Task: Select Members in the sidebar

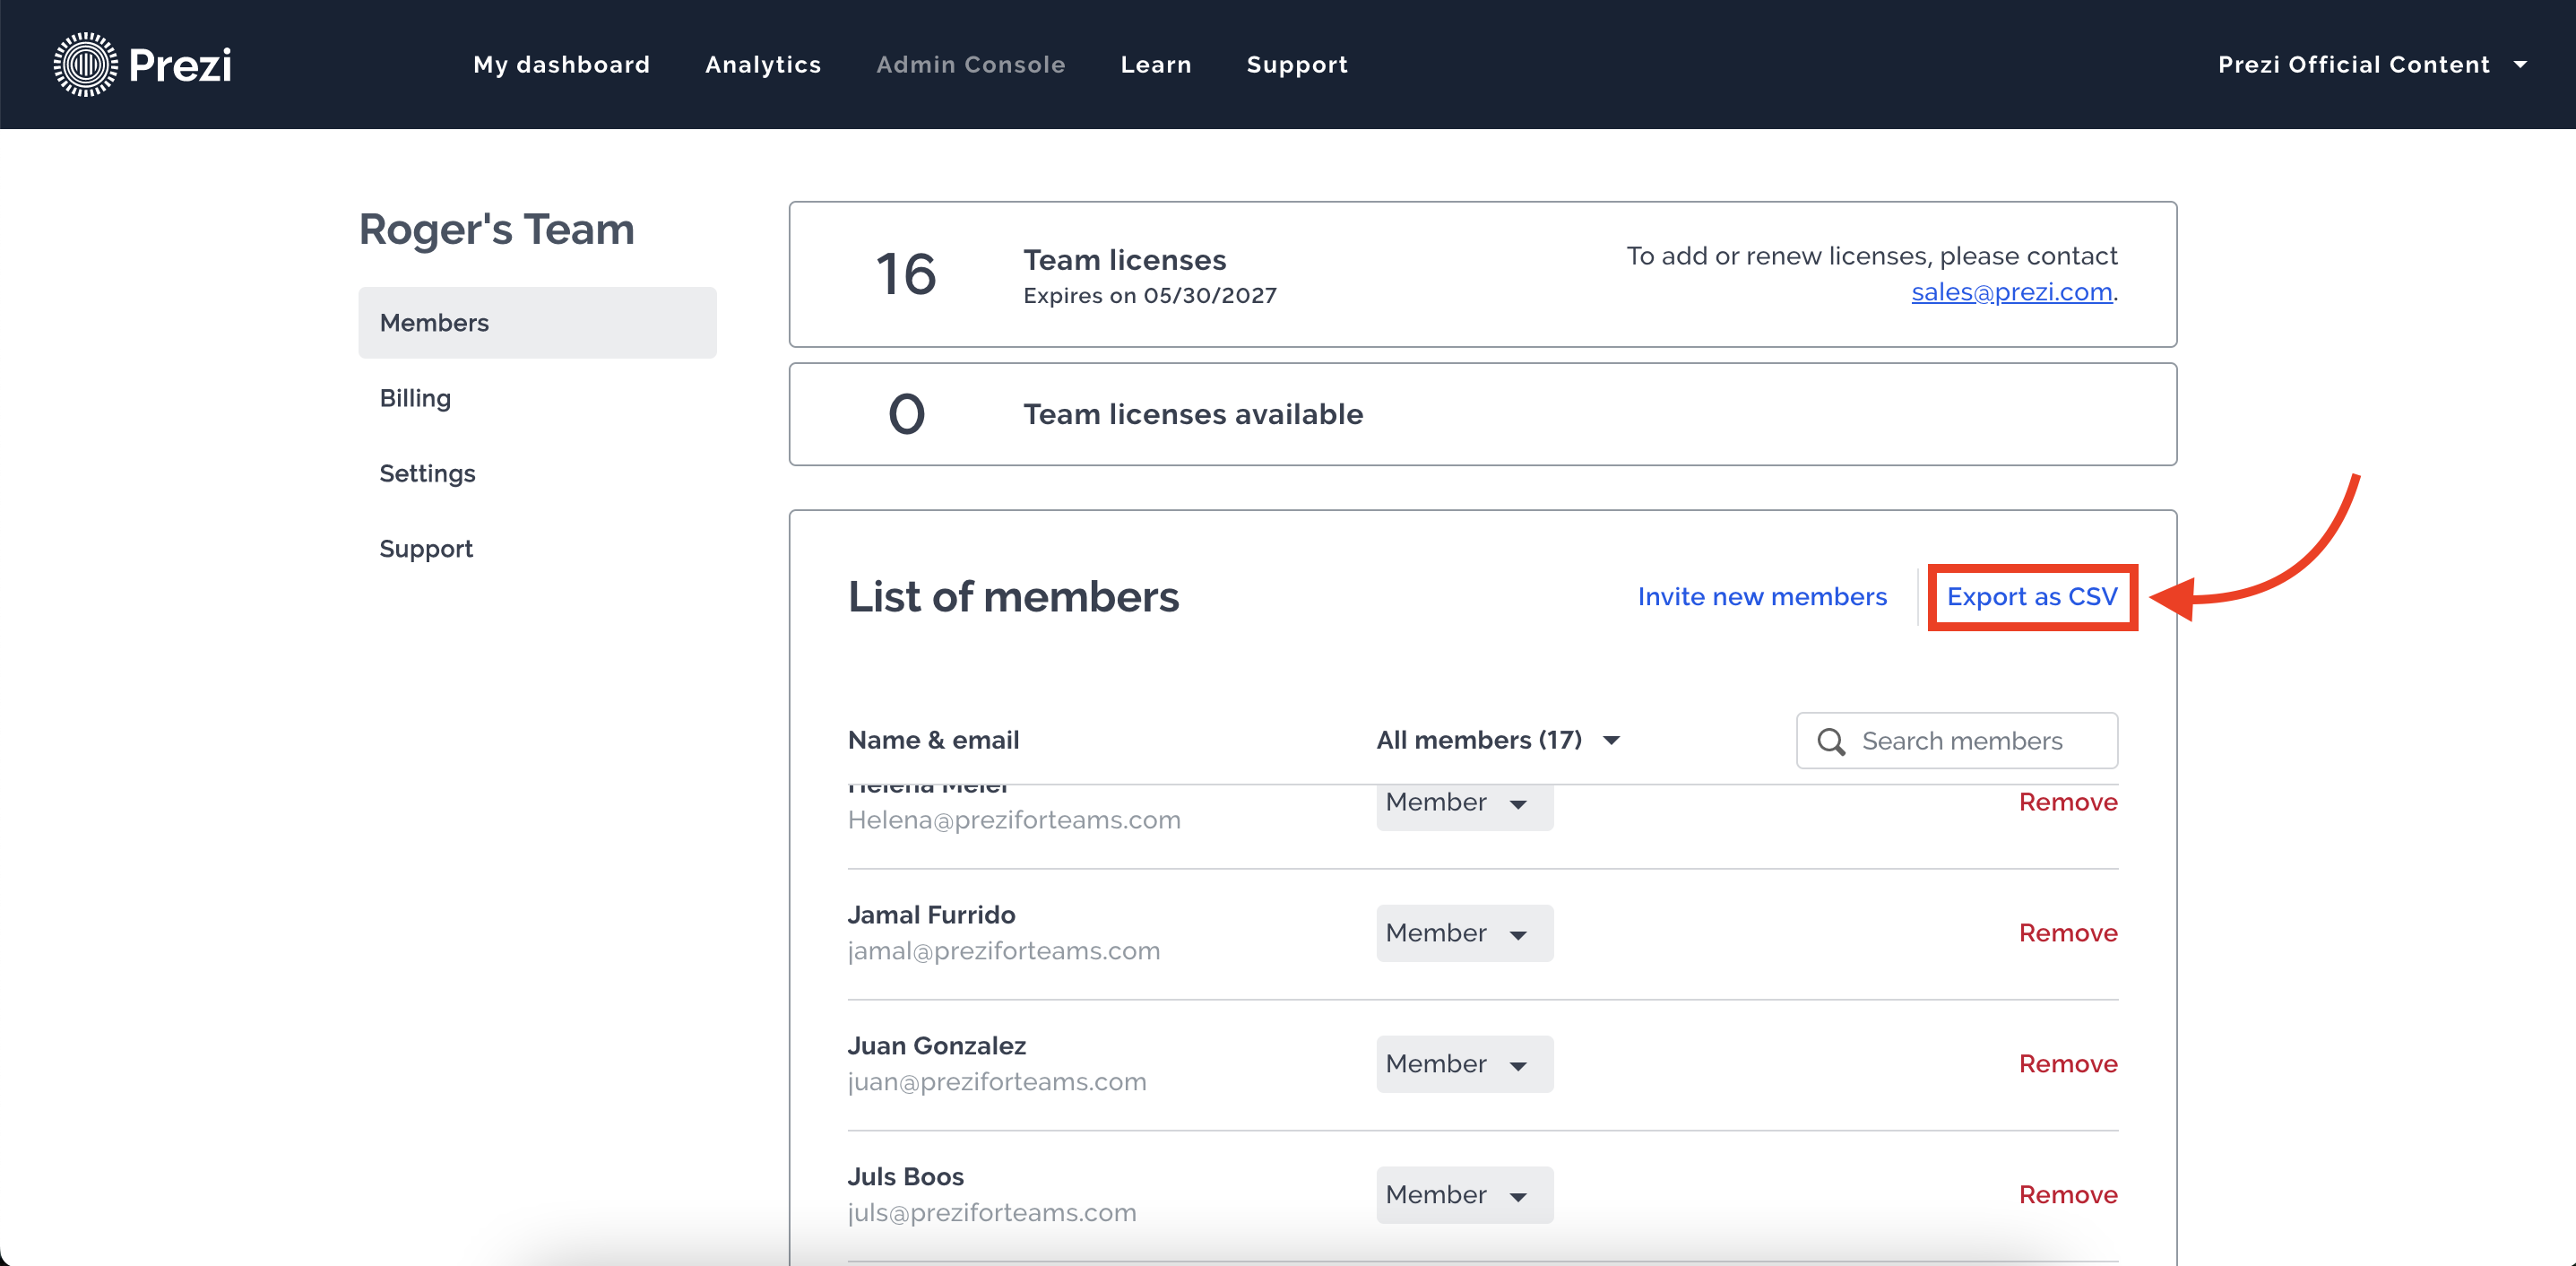Action: tap(433, 322)
